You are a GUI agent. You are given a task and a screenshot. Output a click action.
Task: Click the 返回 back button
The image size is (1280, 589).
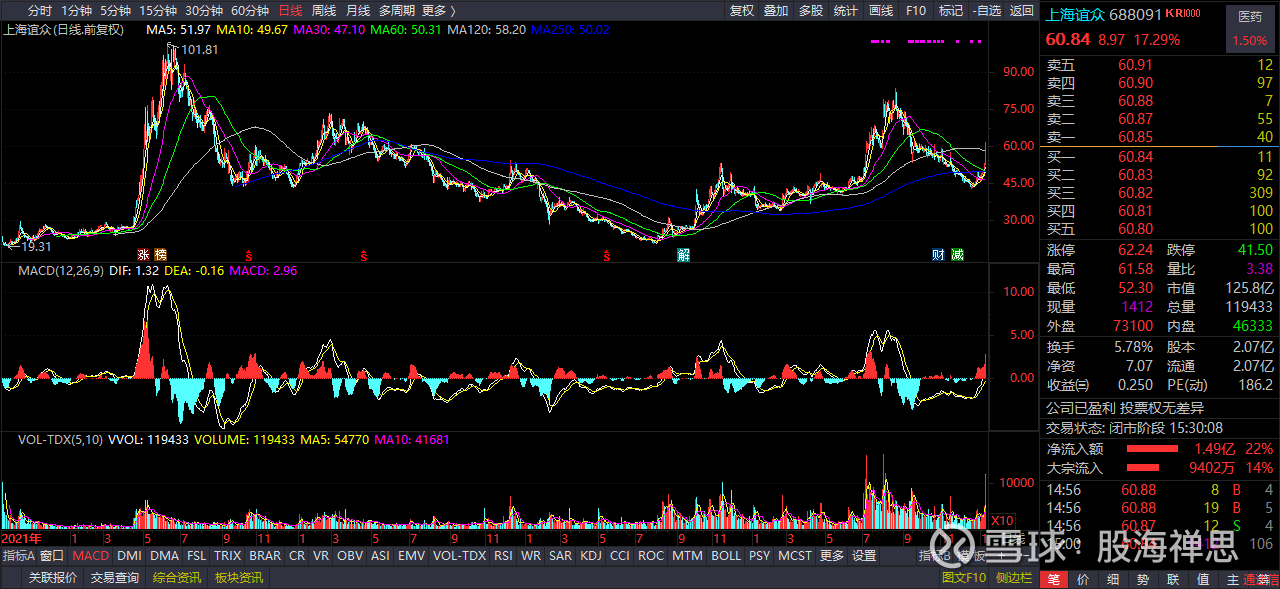1022,11
